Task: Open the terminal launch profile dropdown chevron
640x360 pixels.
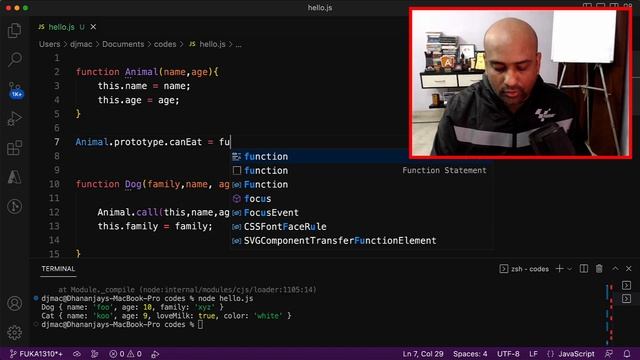Action: pyautogui.click(x=570, y=269)
